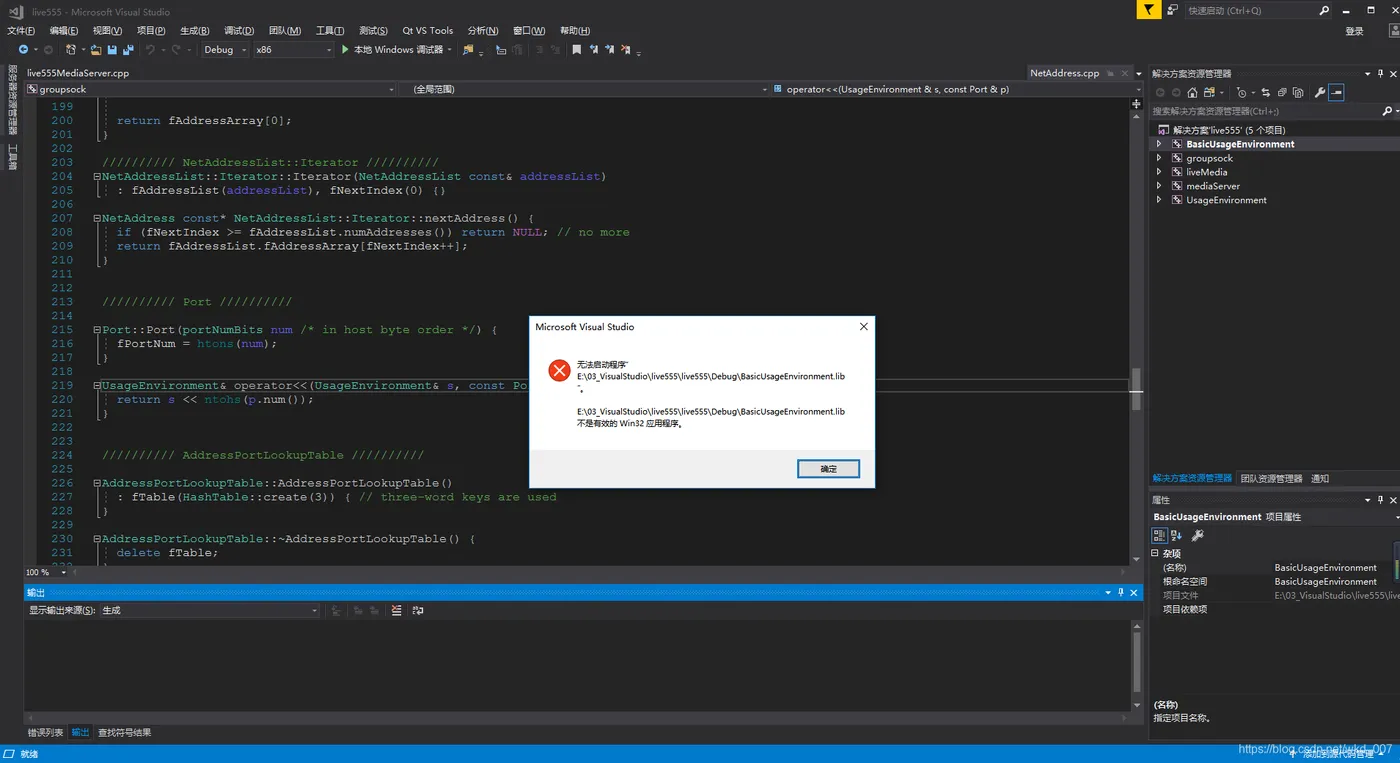The image size is (1400, 763).
Task: Close the Microsoft Visual Studio error dialog
Action: click(864, 326)
